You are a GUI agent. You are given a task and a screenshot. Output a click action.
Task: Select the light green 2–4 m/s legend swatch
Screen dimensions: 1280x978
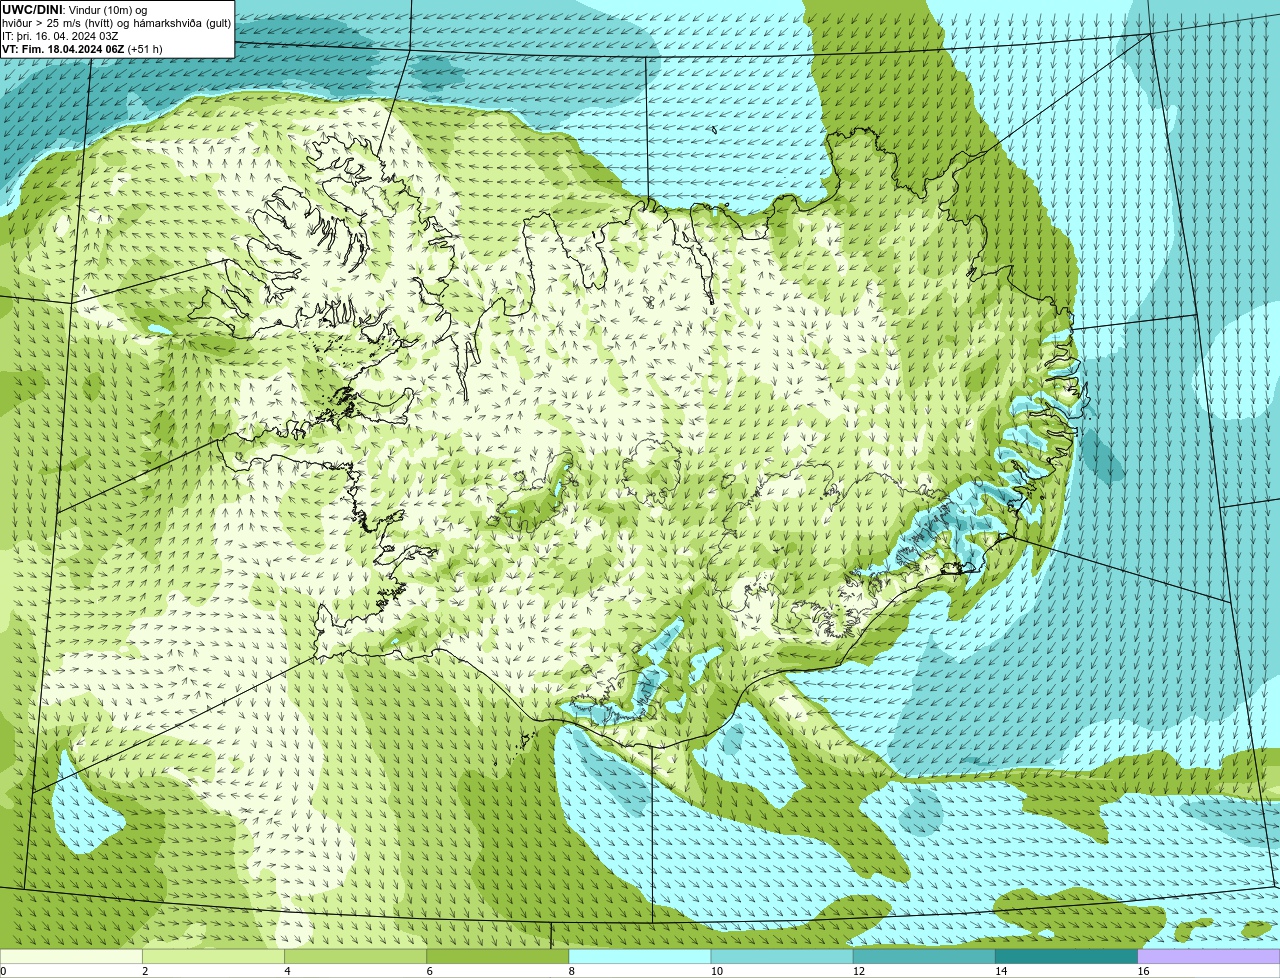point(213,957)
